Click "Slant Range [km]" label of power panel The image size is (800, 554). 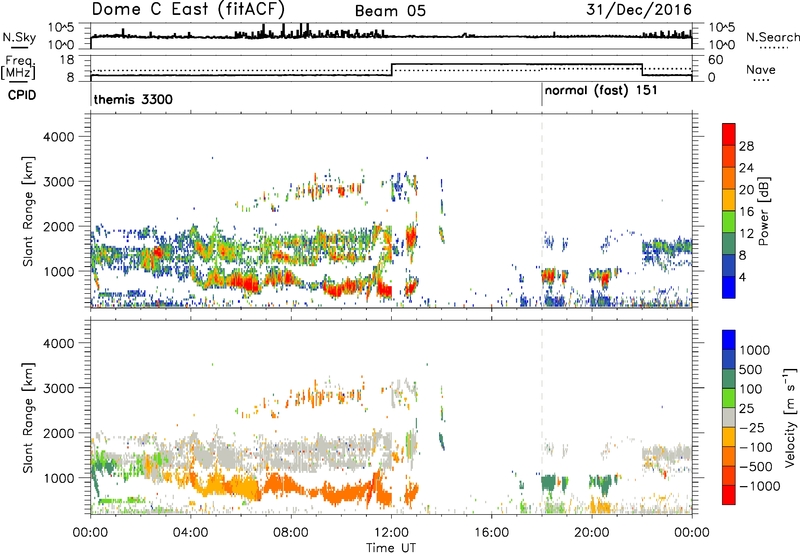point(28,211)
